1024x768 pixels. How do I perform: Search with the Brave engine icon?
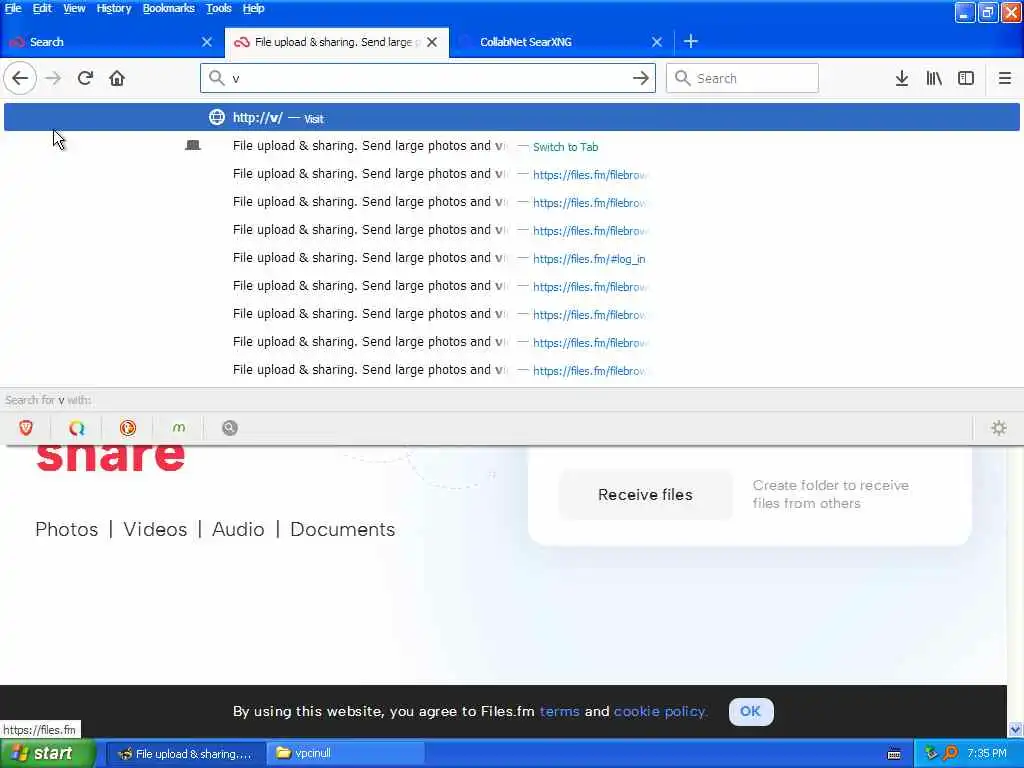click(26, 428)
